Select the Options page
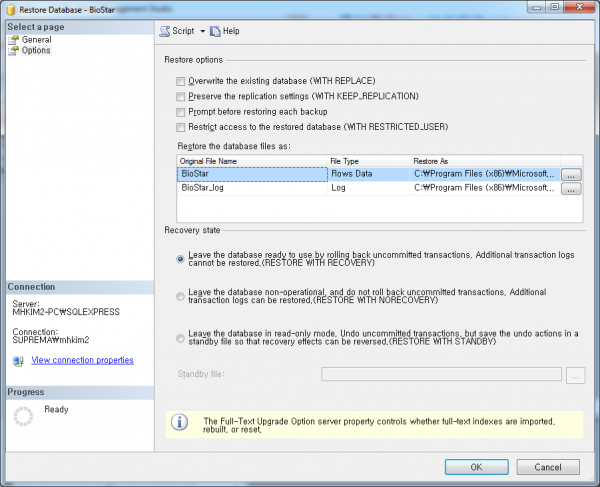Screen dimensions: 600x487 [36, 50]
